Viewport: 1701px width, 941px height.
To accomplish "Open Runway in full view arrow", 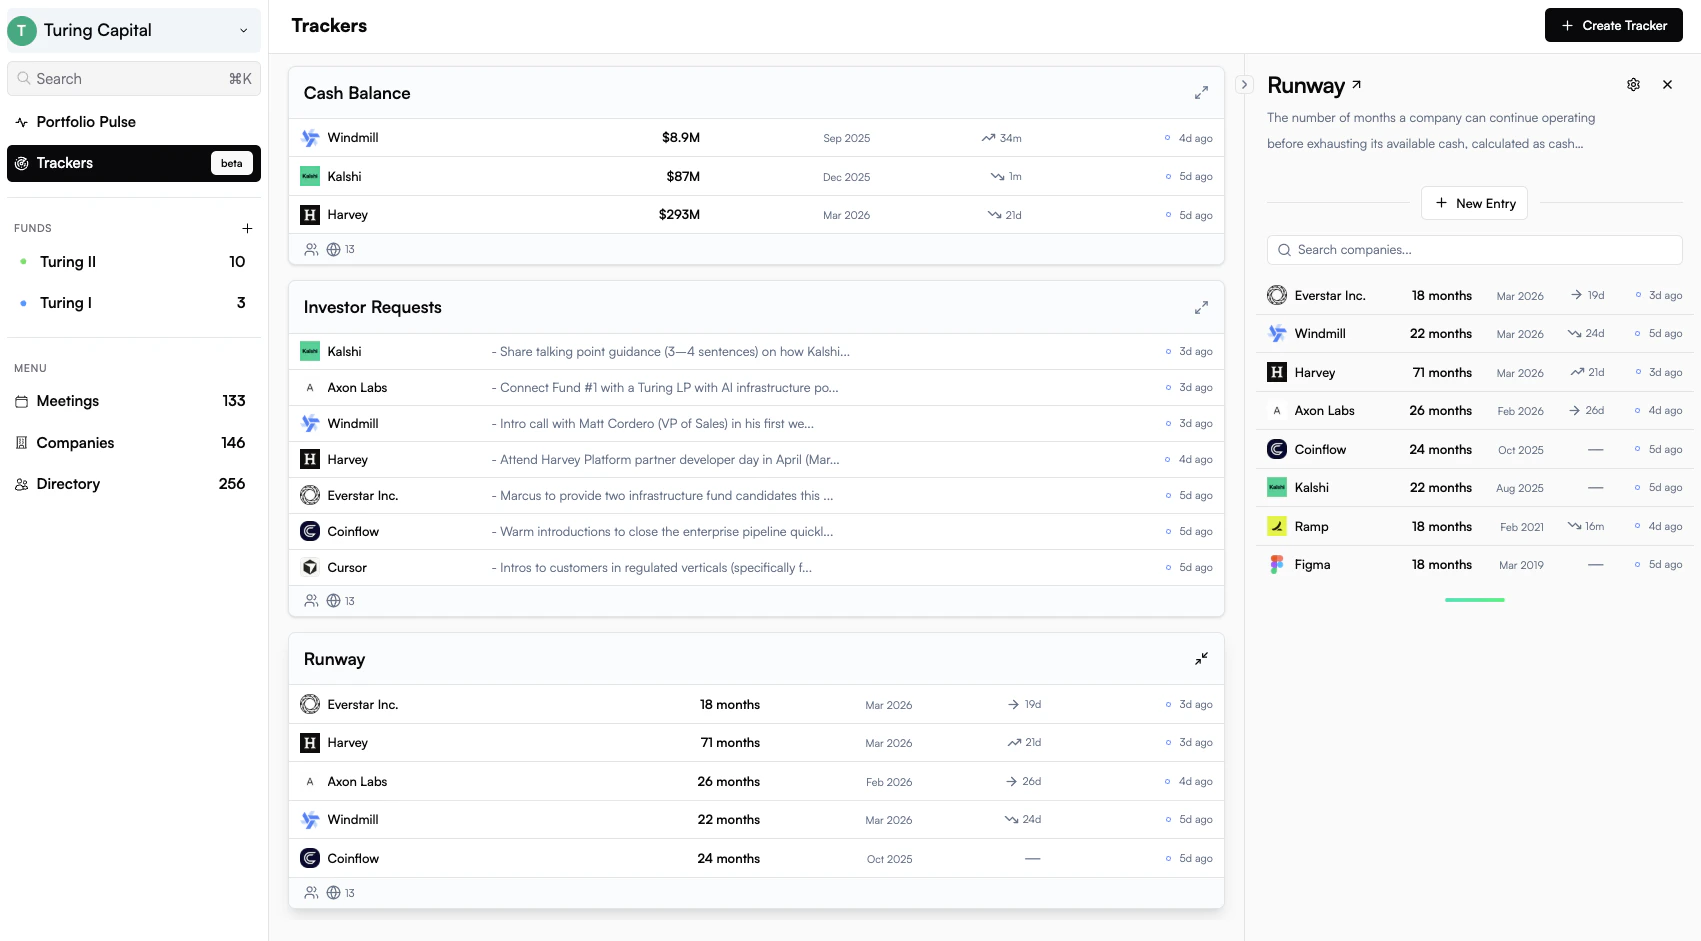I will click(x=1356, y=85).
